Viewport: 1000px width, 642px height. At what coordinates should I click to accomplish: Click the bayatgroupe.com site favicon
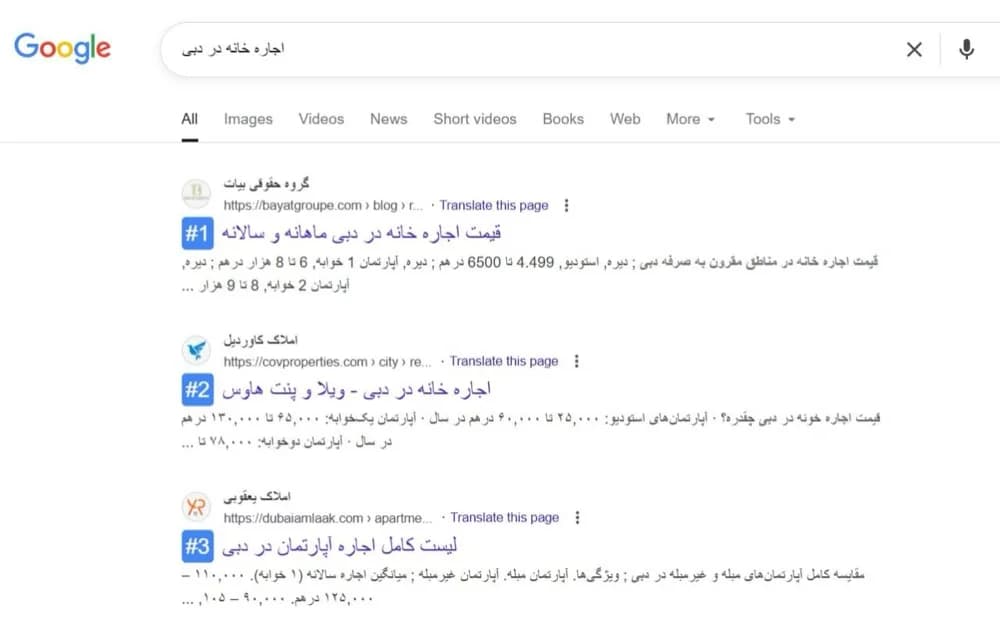[196, 193]
